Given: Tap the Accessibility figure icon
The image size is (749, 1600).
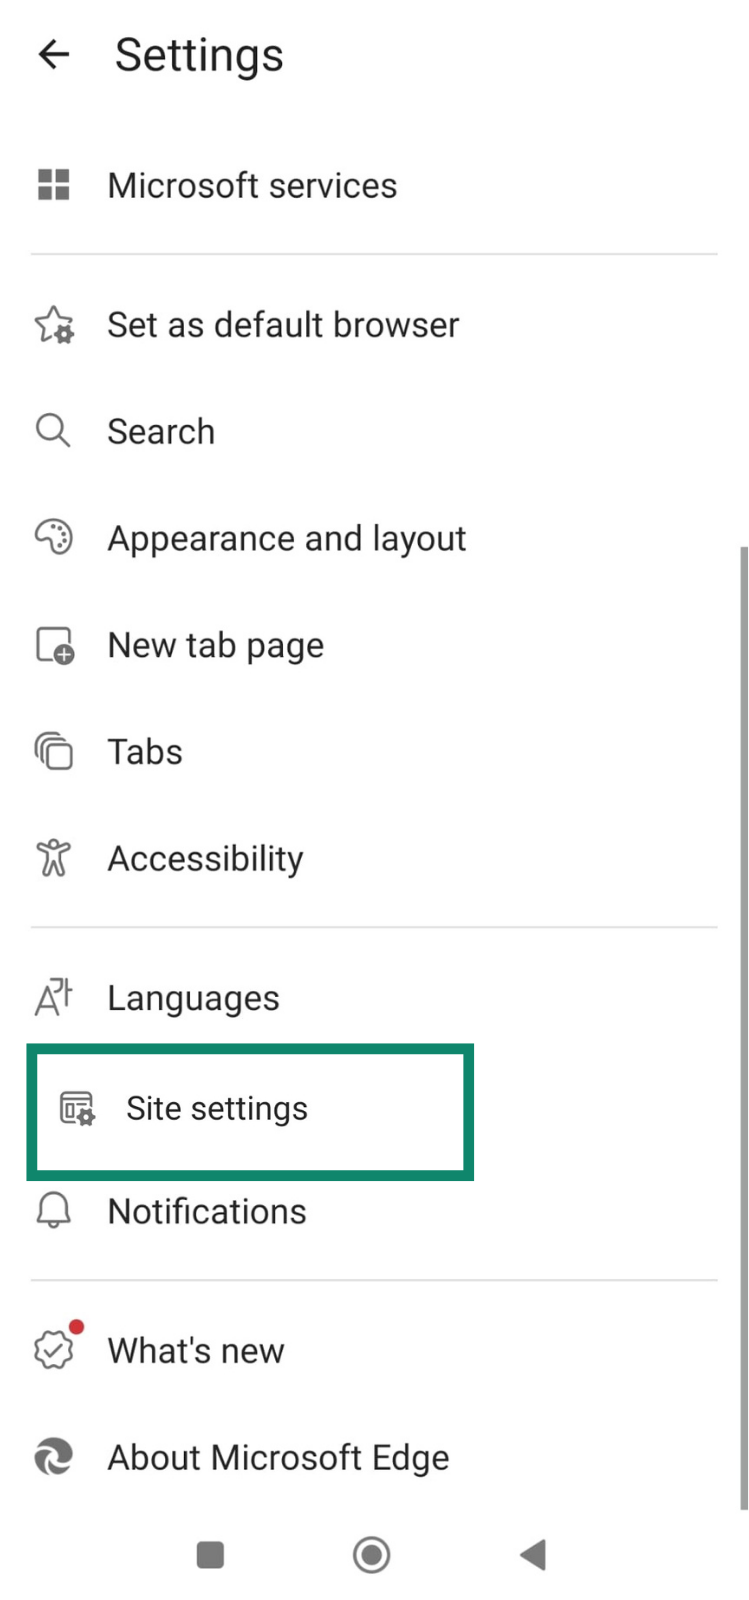Looking at the screenshot, I should tap(53, 858).
